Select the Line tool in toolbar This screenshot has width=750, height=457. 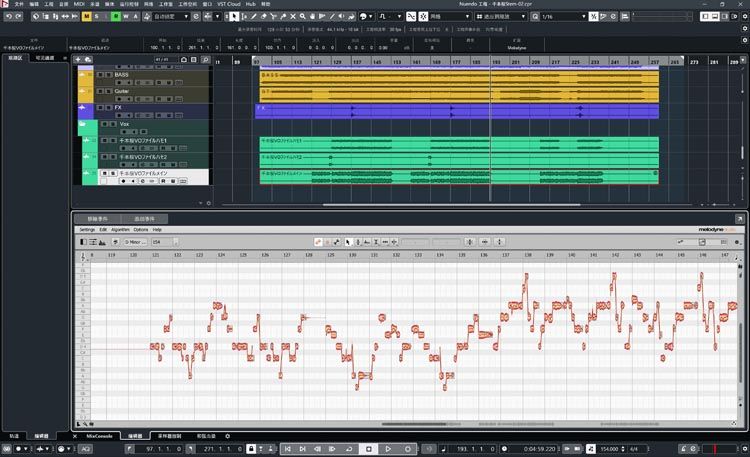[331, 16]
